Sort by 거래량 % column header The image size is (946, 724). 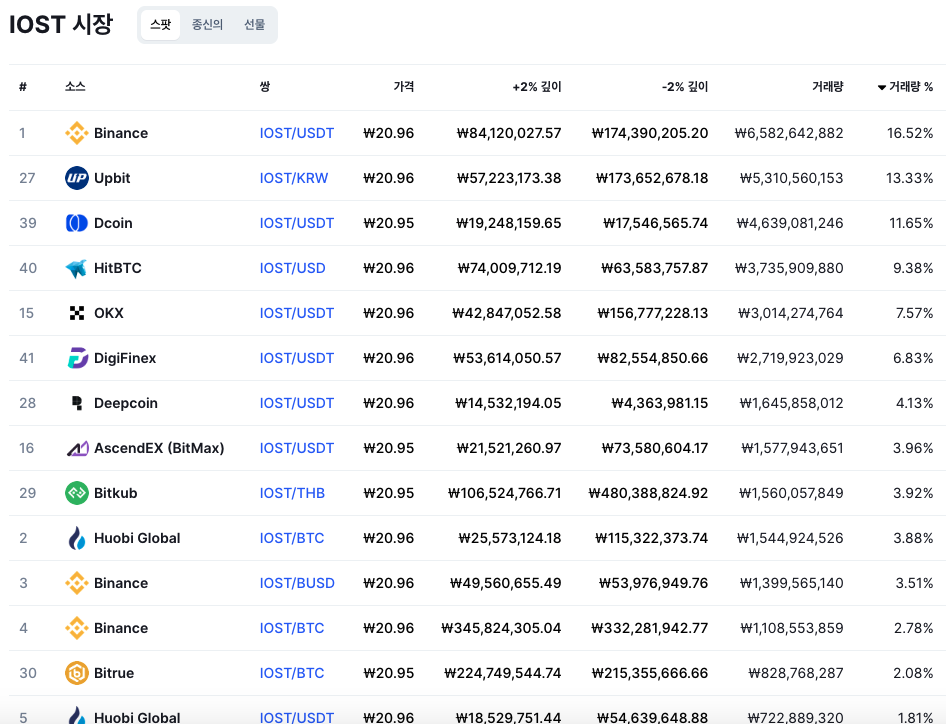tap(905, 87)
